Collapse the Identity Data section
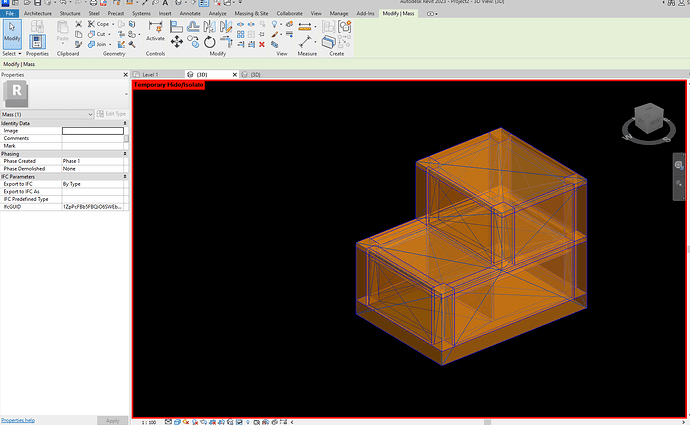Viewport: 690px width, 425px height. [x=125, y=123]
